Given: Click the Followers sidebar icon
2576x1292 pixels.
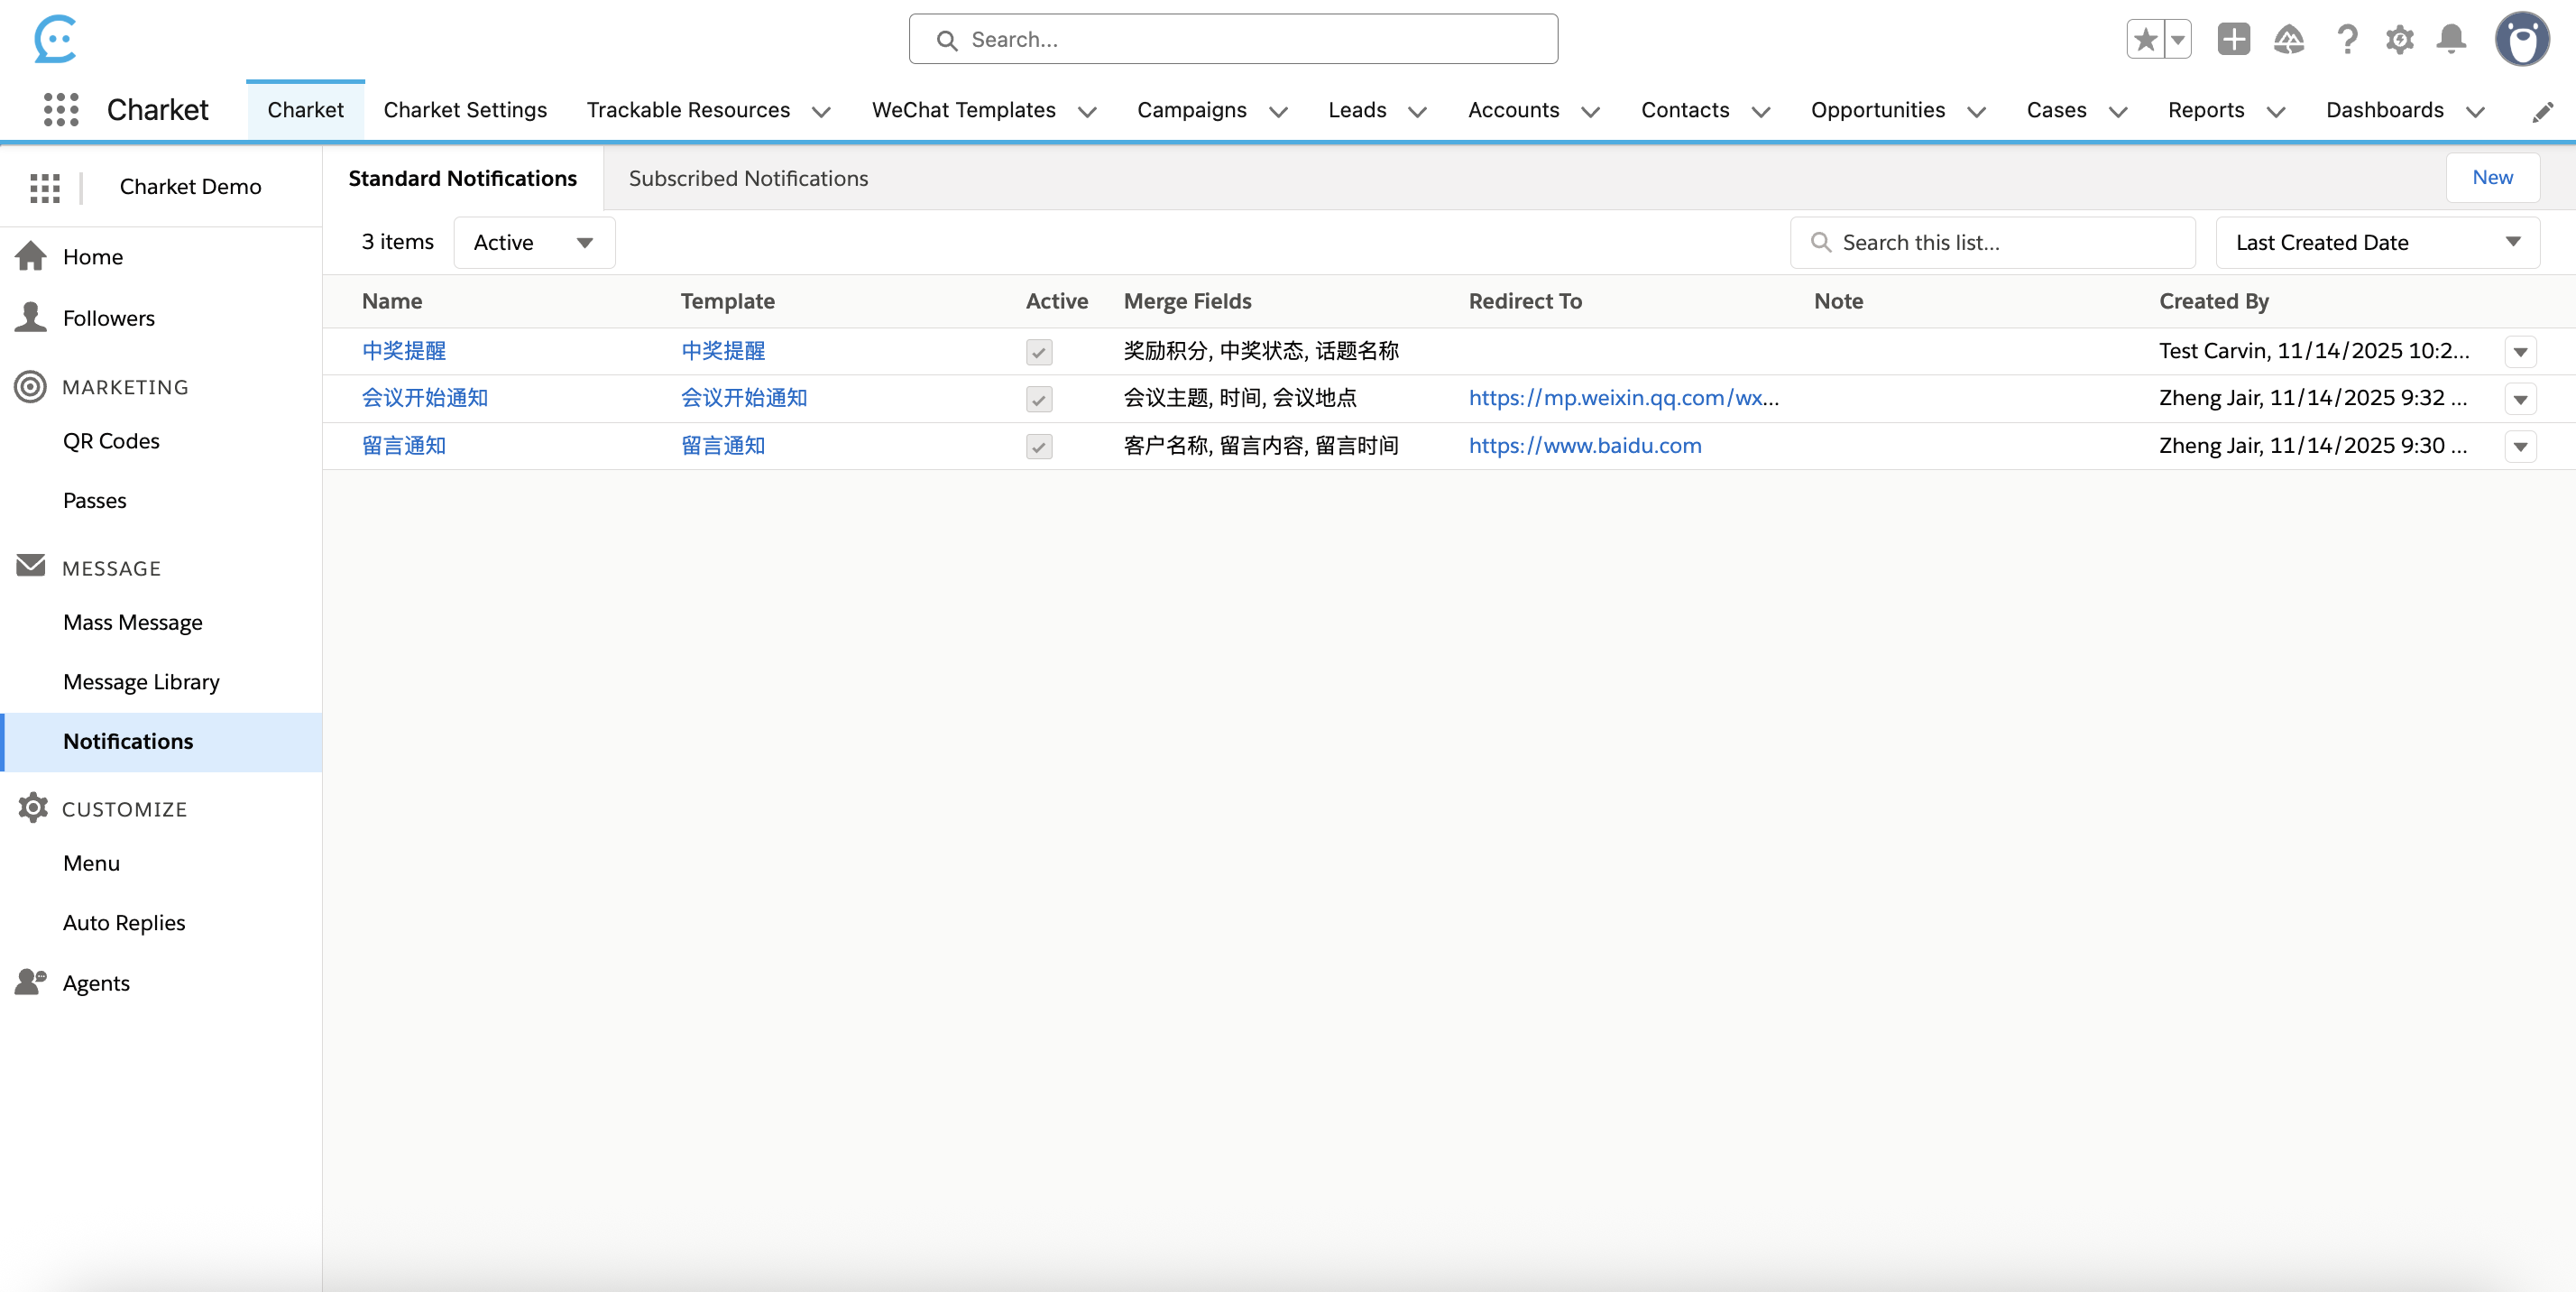Looking at the screenshot, I should [30, 317].
